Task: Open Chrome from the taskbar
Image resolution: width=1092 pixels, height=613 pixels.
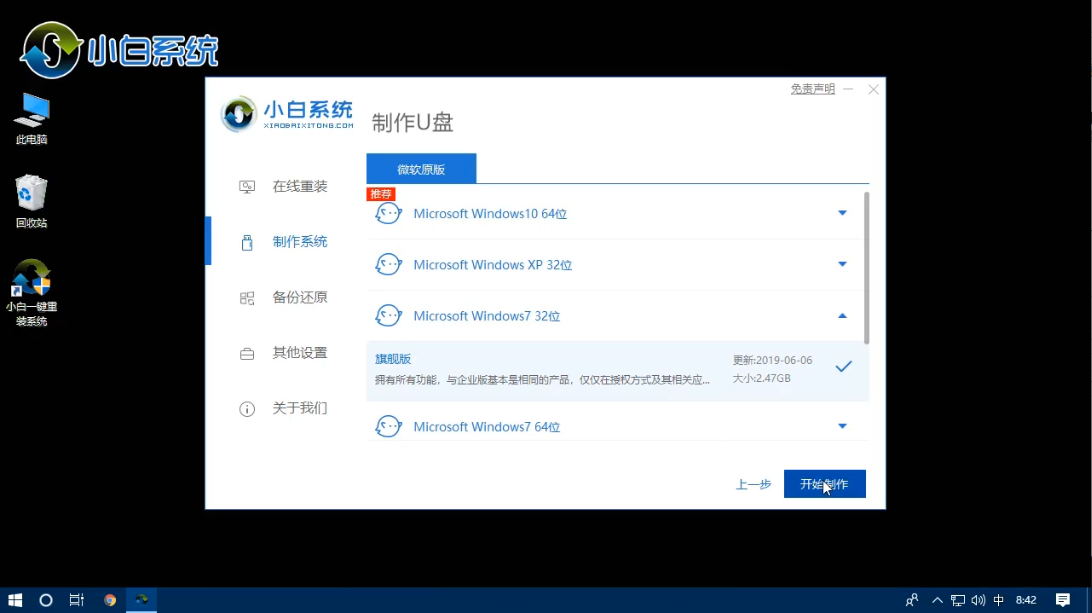Action: point(109,600)
